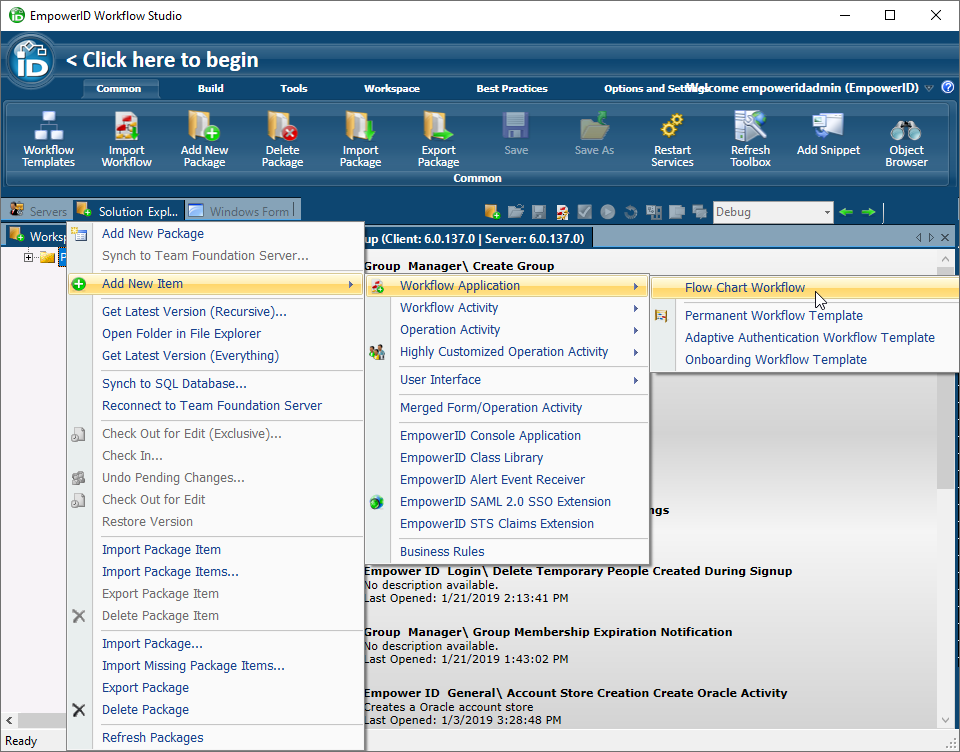Click the 'Click here to begin' header

tap(161, 60)
